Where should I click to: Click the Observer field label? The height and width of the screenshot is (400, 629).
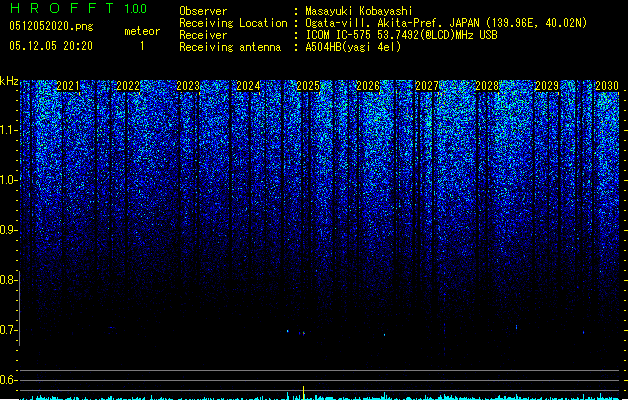click(x=203, y=11)
